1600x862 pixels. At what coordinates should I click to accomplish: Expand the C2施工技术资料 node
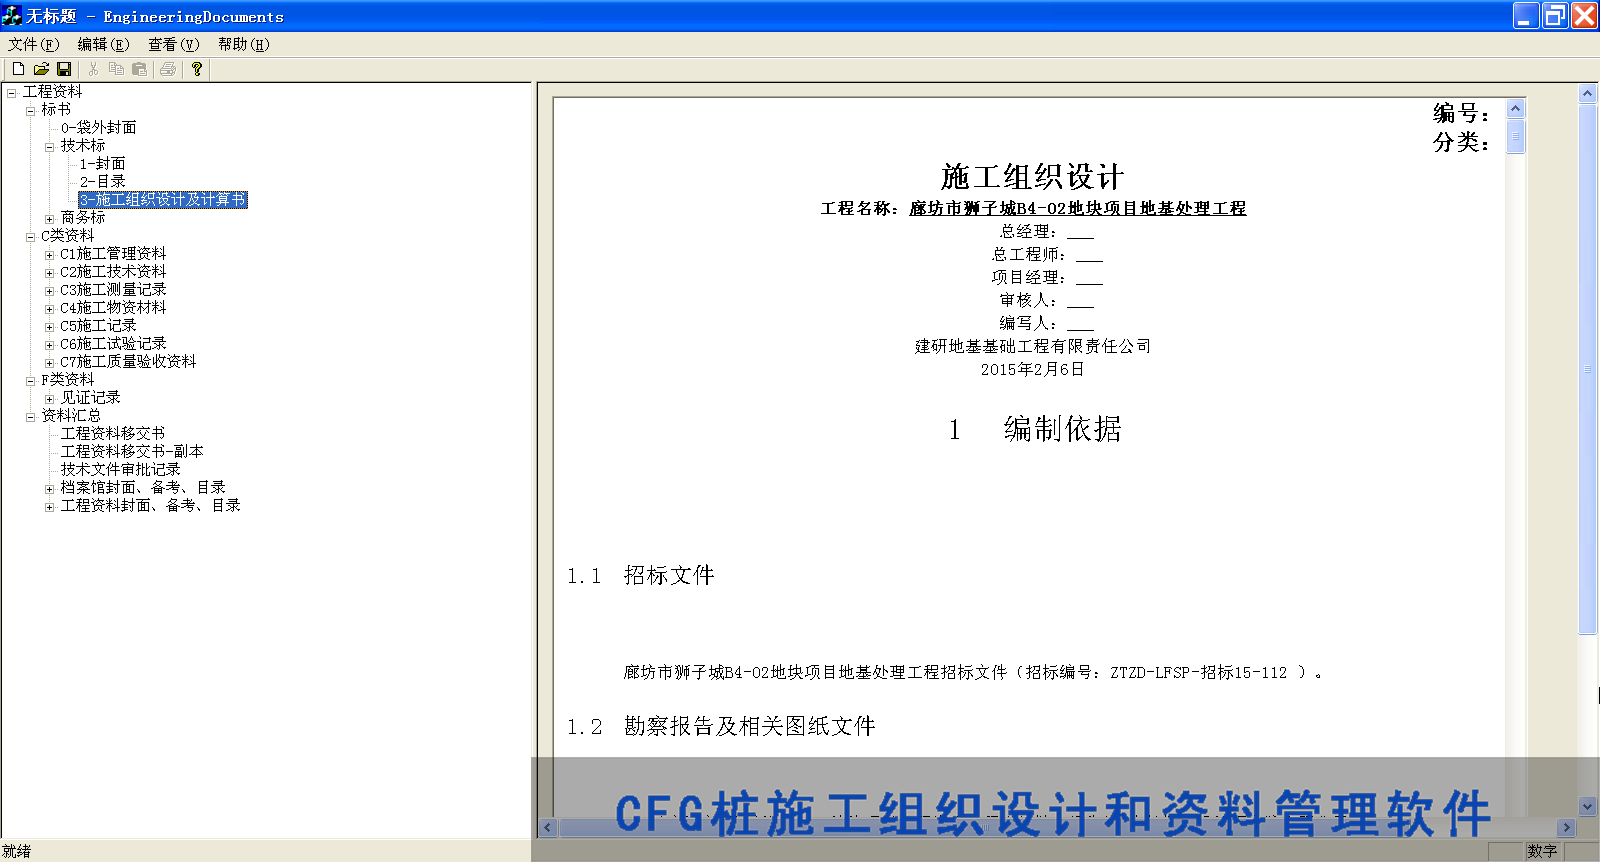click(x=49, y=272)
